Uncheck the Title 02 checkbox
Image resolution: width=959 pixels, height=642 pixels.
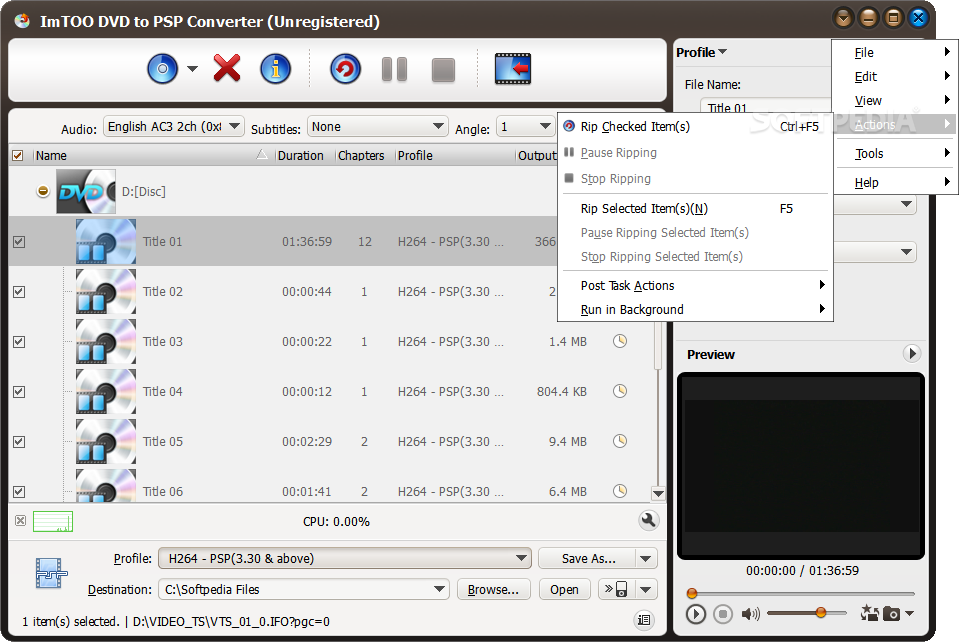point(19,292)
